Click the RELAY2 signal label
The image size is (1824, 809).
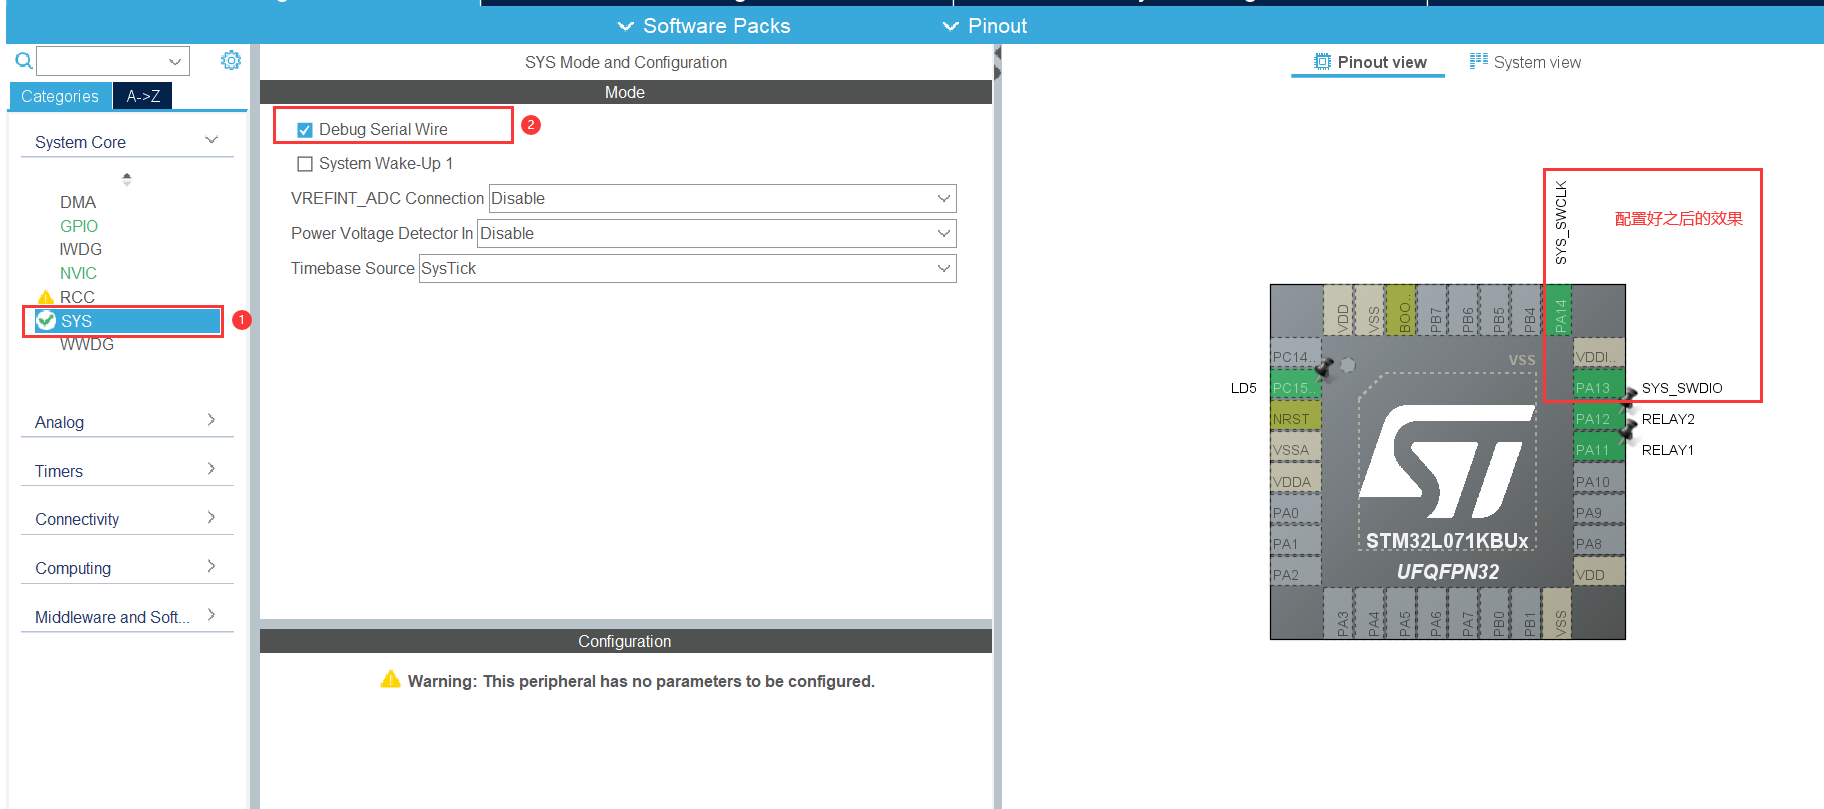[x=1668, y=419]
